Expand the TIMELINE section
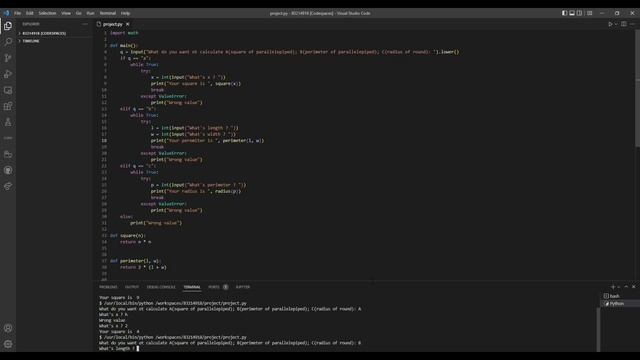This screenshot has width=640, height=360. [31, 41]
